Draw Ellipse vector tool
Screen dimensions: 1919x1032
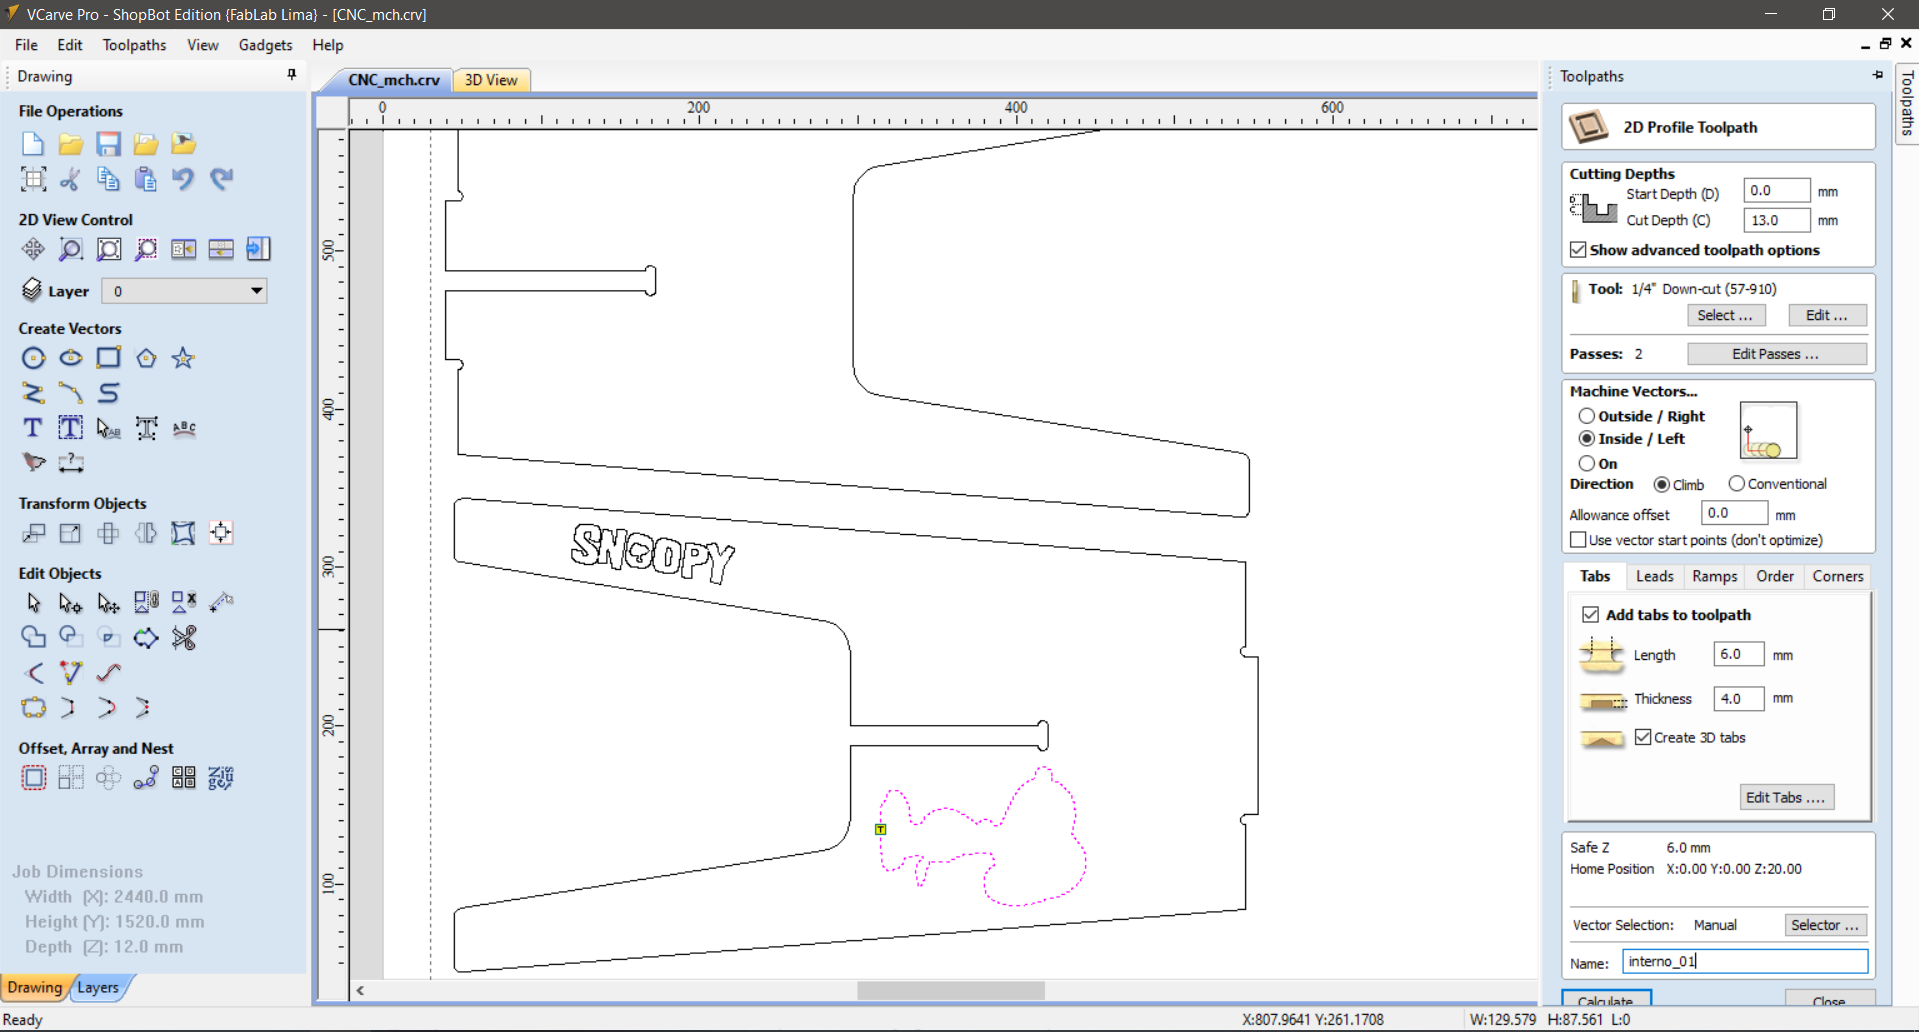pyautogui.click(x=70, y=358)
